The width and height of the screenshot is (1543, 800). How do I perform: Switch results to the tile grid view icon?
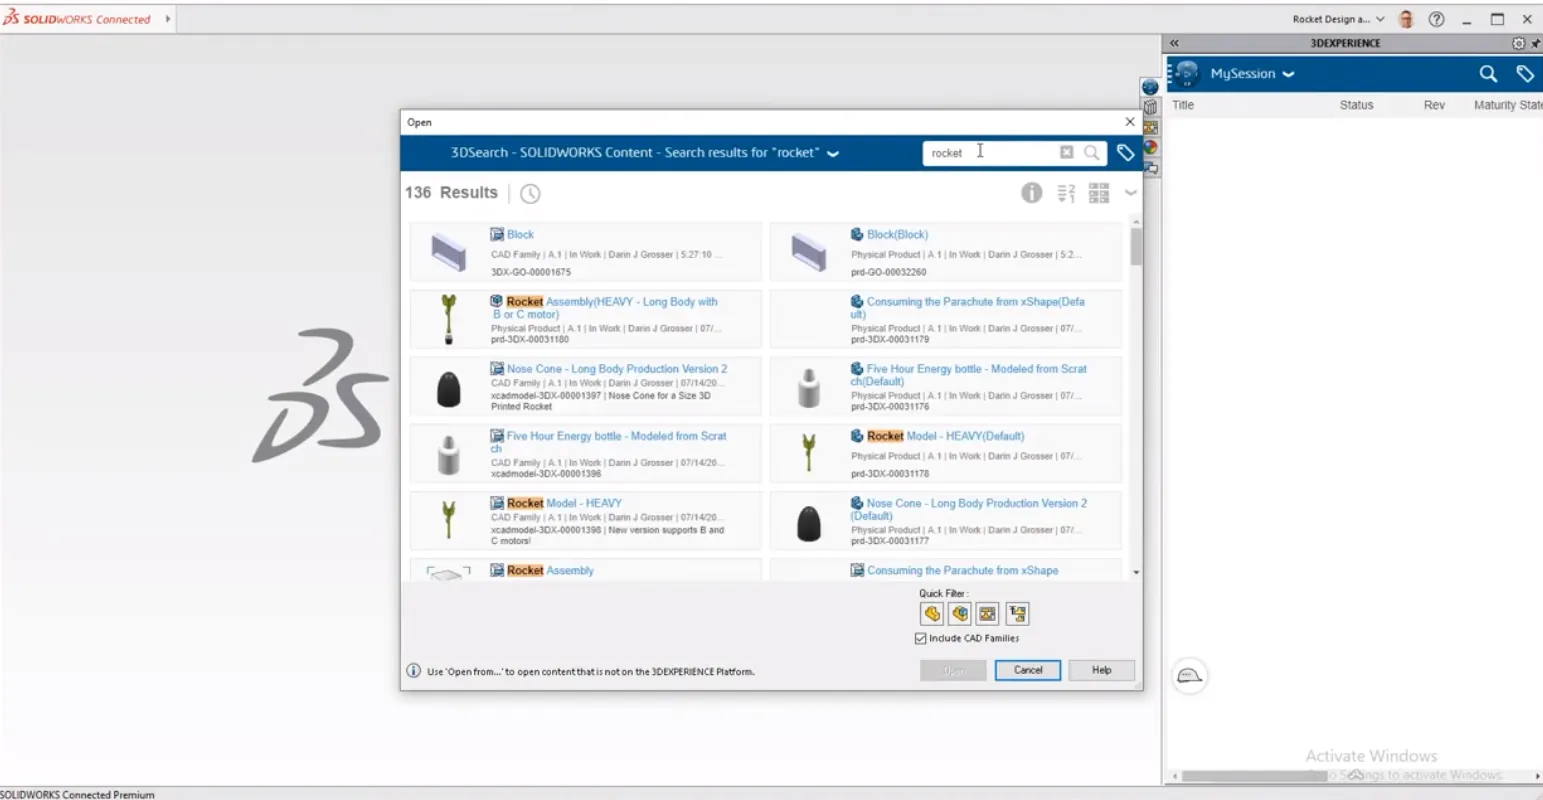(1099, 193)
